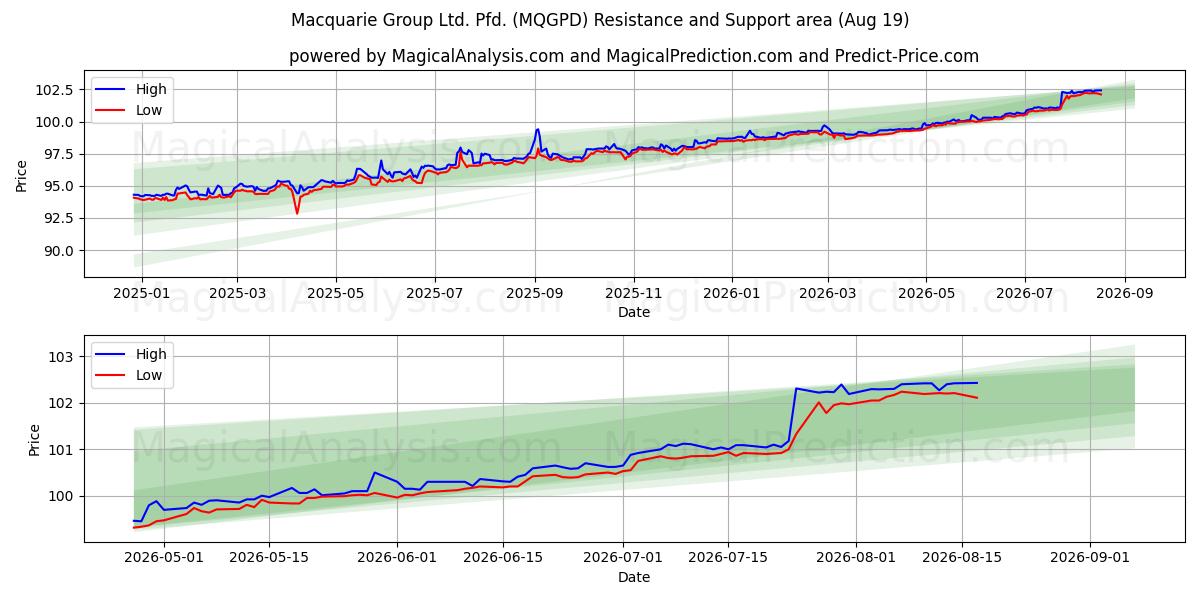Click the 2025-03 date tick label
Screen dimensions: 1200x600
pyautogui.click(x=237, y=293)
